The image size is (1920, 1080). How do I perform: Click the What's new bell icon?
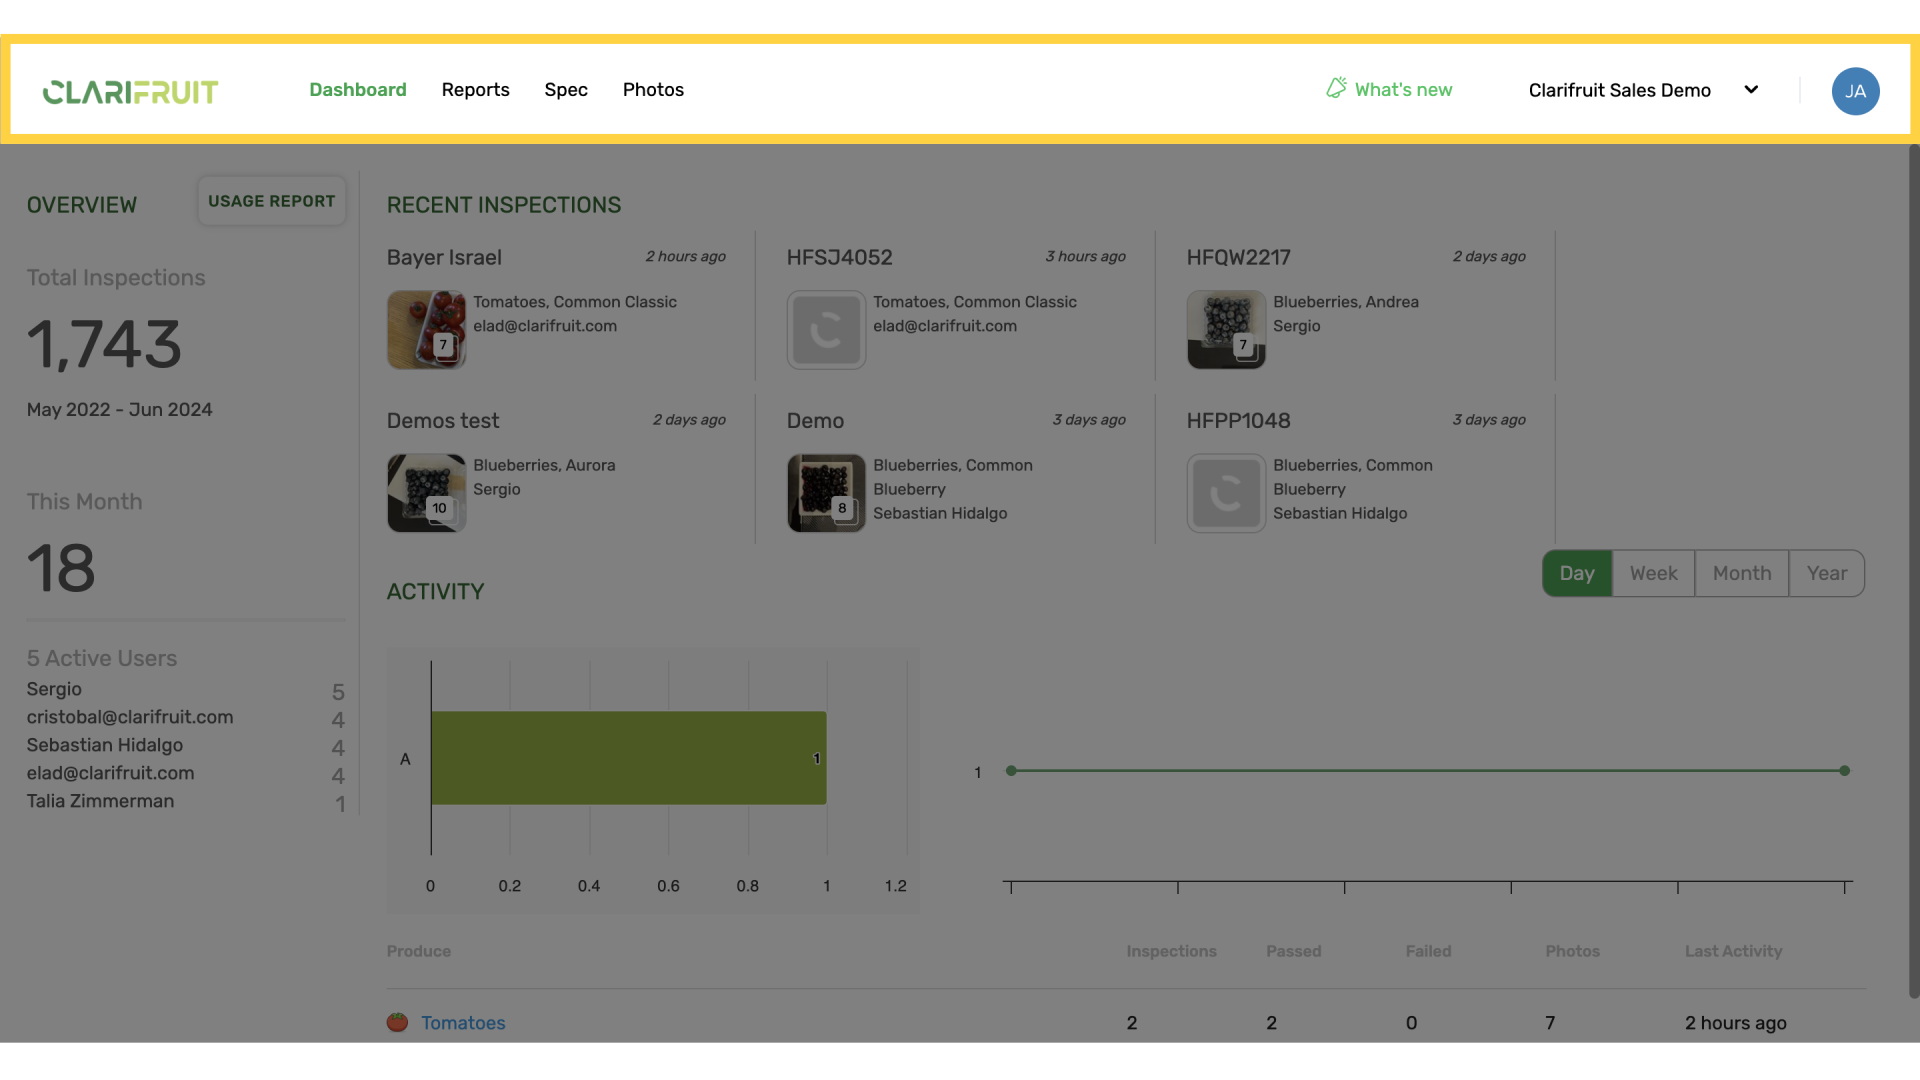1336,89
